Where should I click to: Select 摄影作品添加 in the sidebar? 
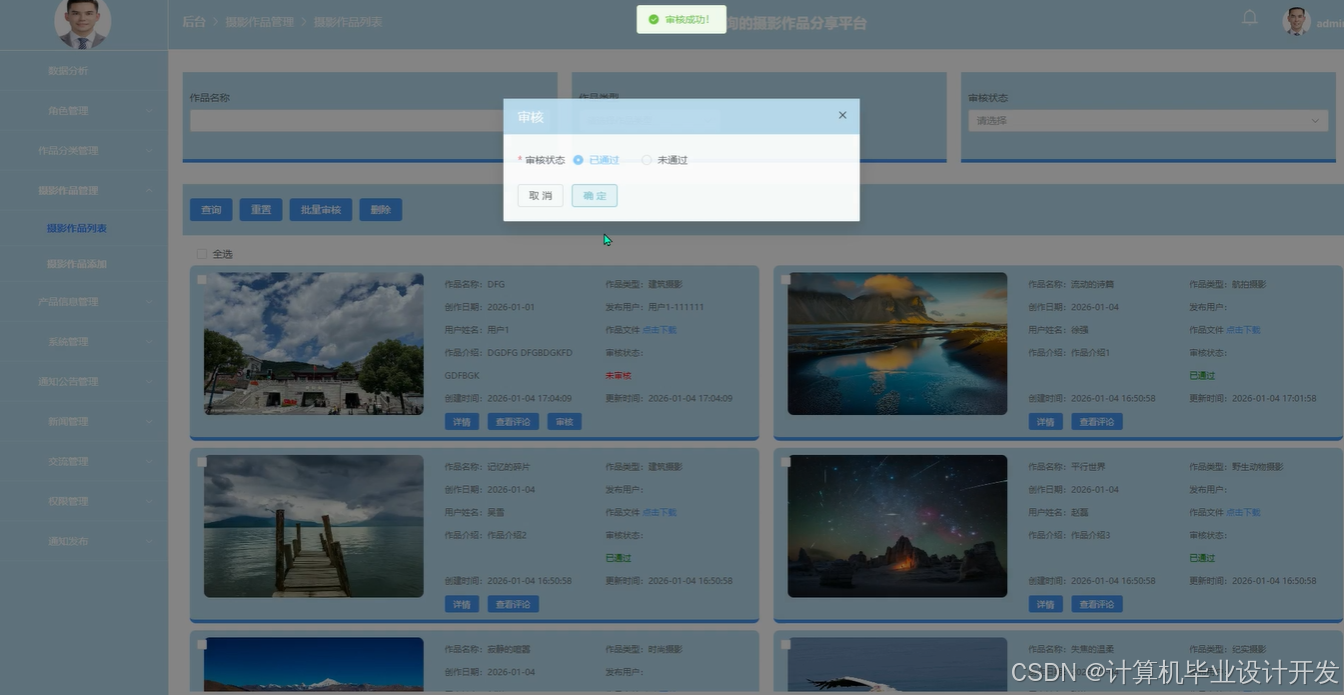tap(77, 264)
